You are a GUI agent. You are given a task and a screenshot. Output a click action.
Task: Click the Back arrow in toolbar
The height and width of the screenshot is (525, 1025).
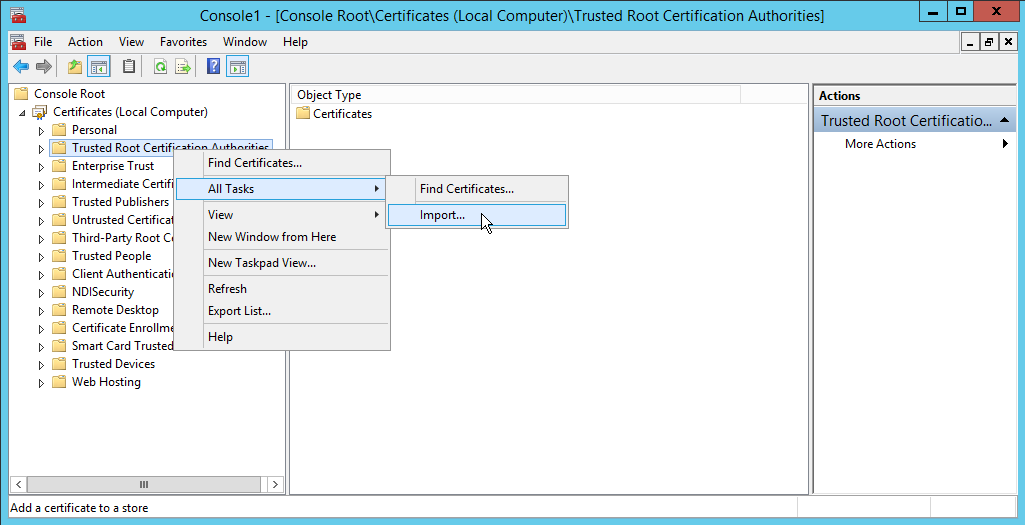(20, 67)
